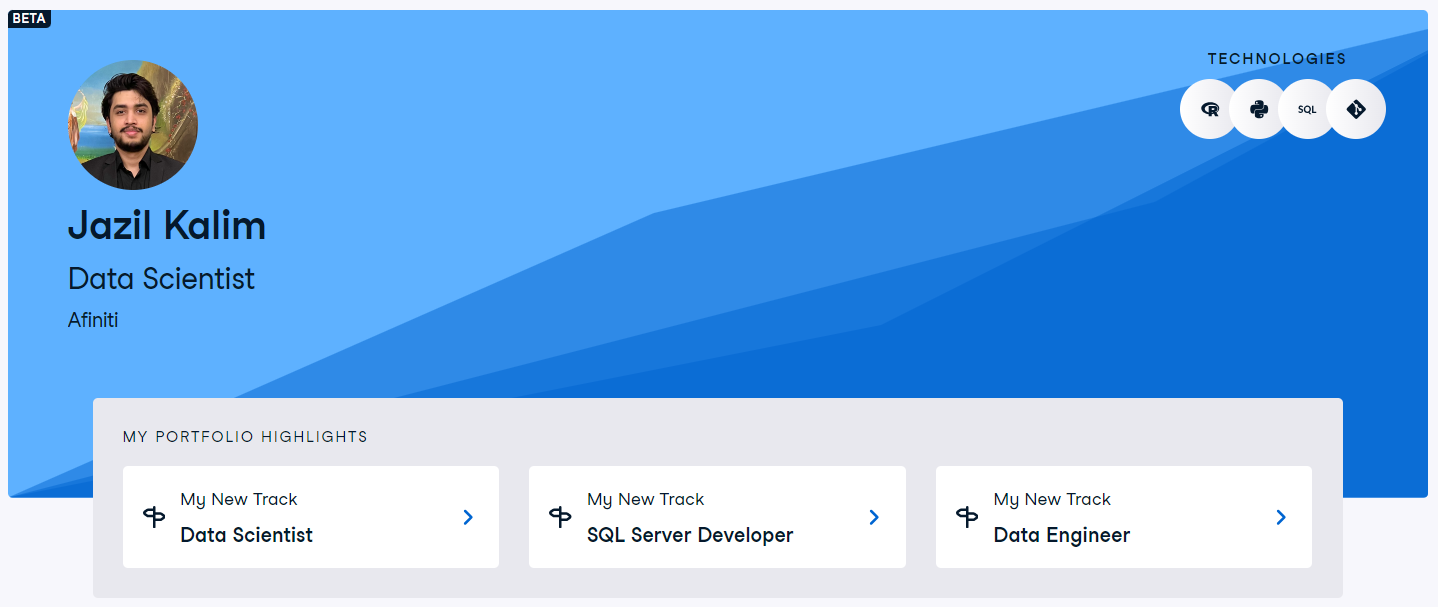This screenshot has width=1438, height=607.
Task: Click the TECHNOLOGIES section label
Action: tap(1276, 59)
